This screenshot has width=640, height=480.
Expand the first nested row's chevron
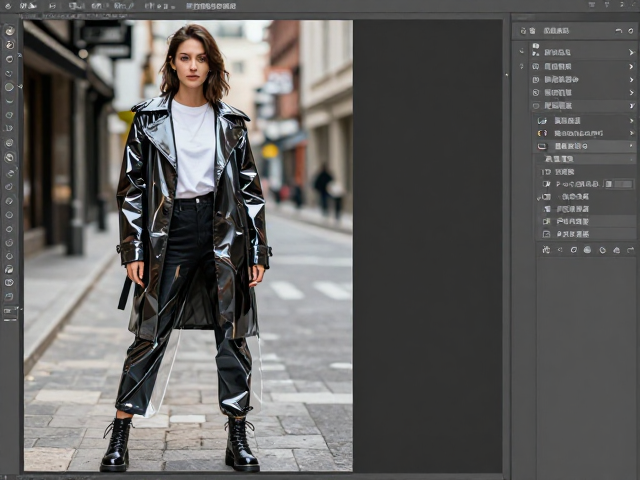coord(632,121)
